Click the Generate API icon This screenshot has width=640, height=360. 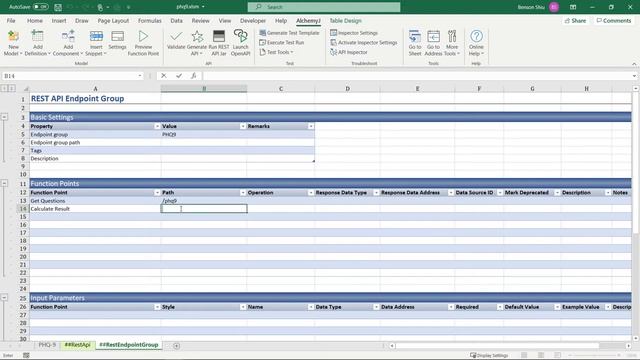coord(197,43)
